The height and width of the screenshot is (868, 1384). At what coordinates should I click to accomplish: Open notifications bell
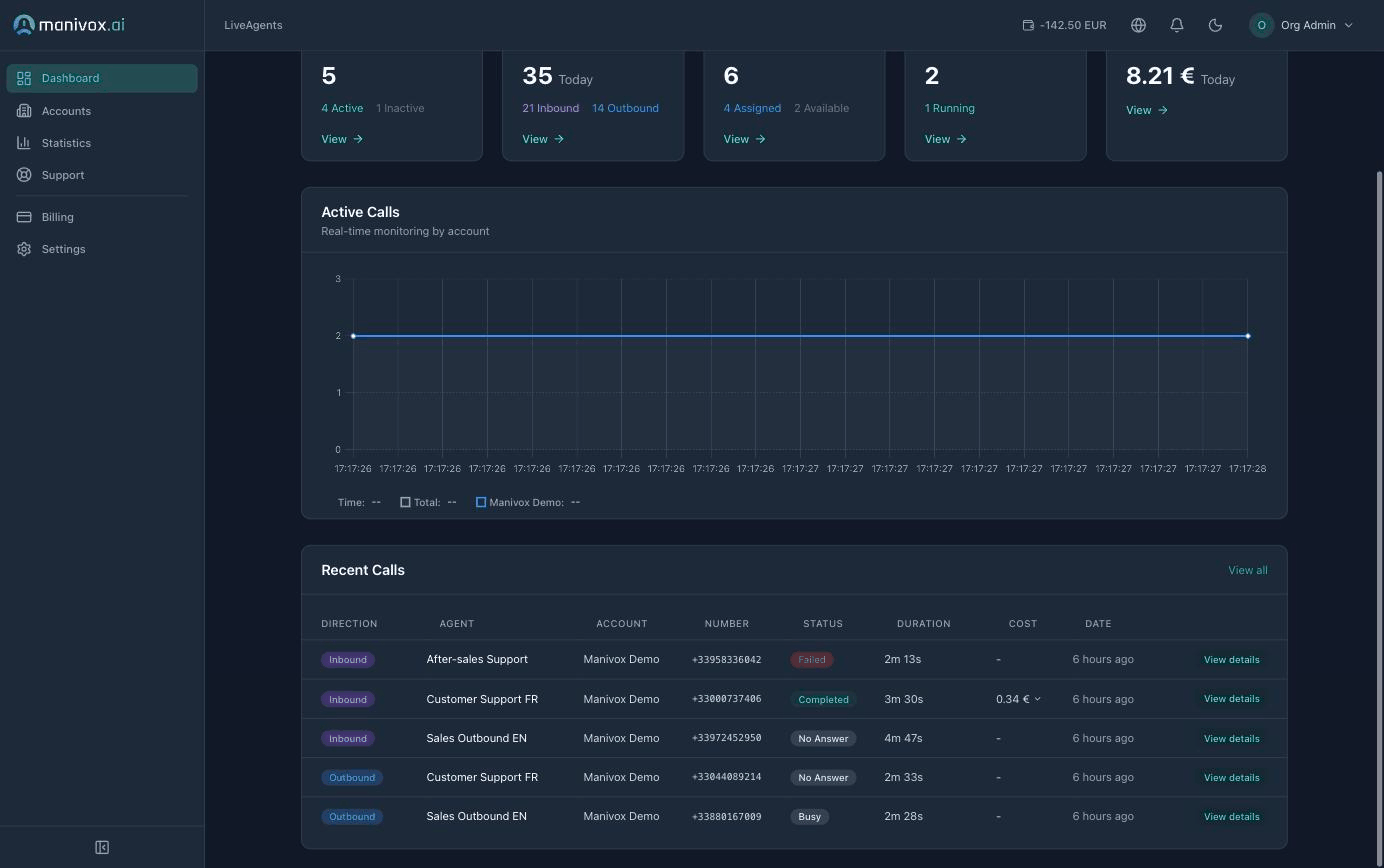(1177, 25)
